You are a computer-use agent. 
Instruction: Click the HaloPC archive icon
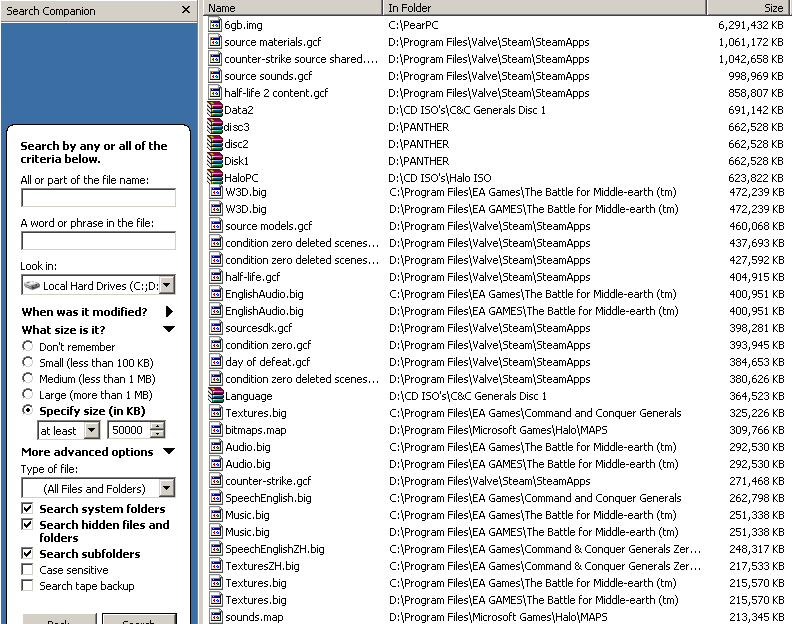point(215,177)
